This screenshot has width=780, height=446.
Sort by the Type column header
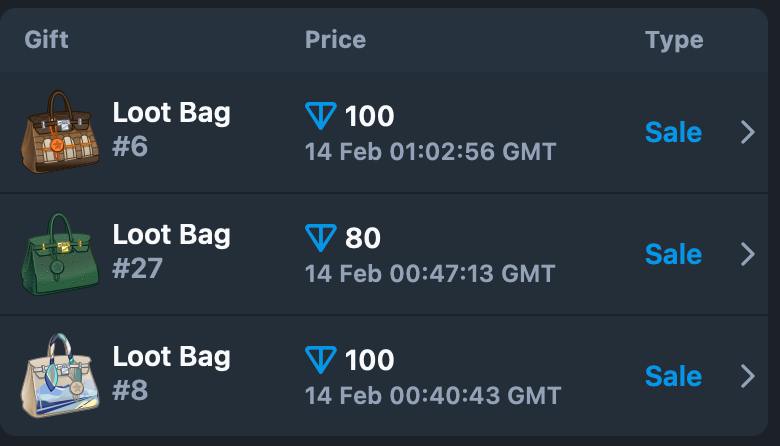coord(674,41)
